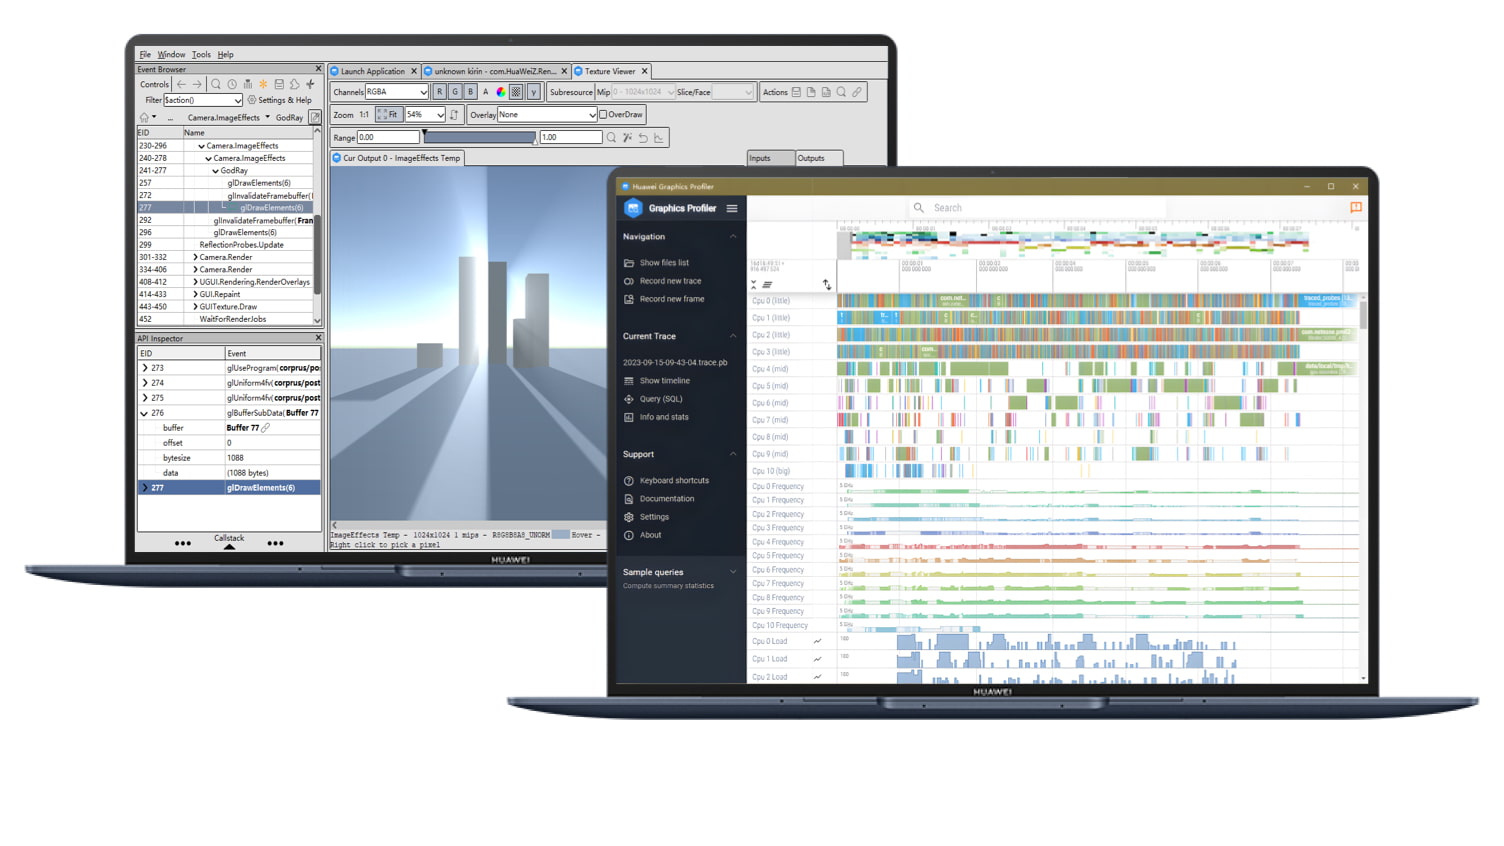Screen dimensions: 1504x846
Task: Click the flip vertical icon beside zoom percentage
Action: 455,115
